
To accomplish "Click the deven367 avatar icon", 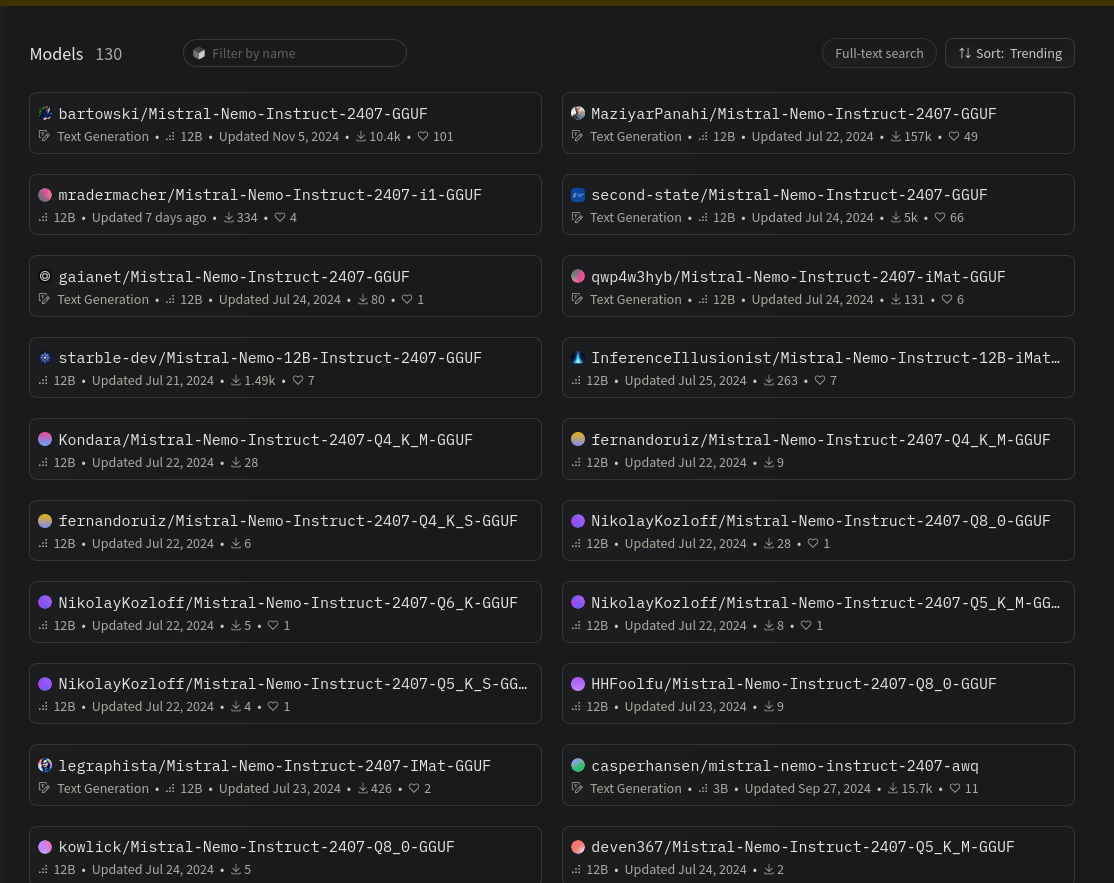I will click(x=578, y=847).
